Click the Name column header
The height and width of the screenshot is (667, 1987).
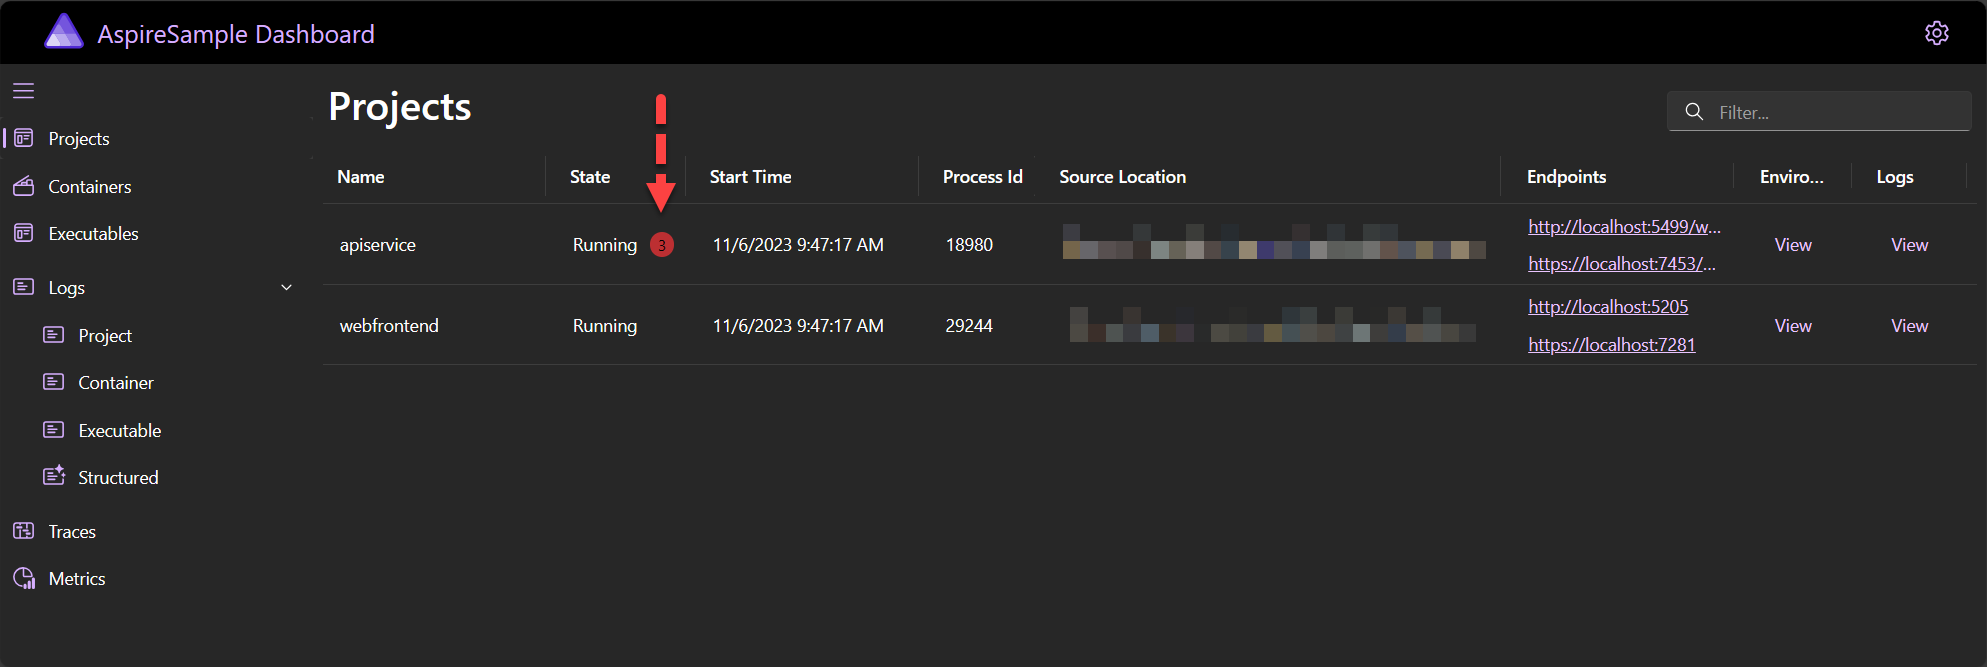[x=361, y=177]
